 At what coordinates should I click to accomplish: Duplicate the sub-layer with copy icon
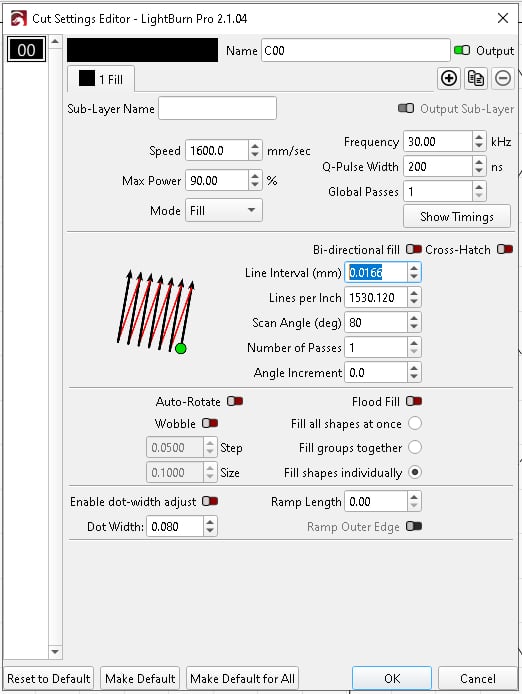click(476, 79)
